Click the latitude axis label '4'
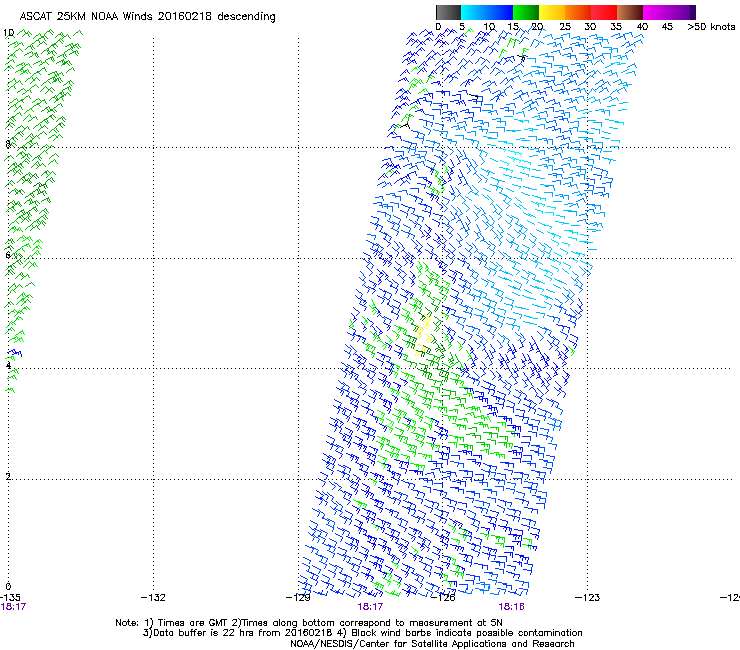Screen dimensions: 740x650 coord(8,365)
